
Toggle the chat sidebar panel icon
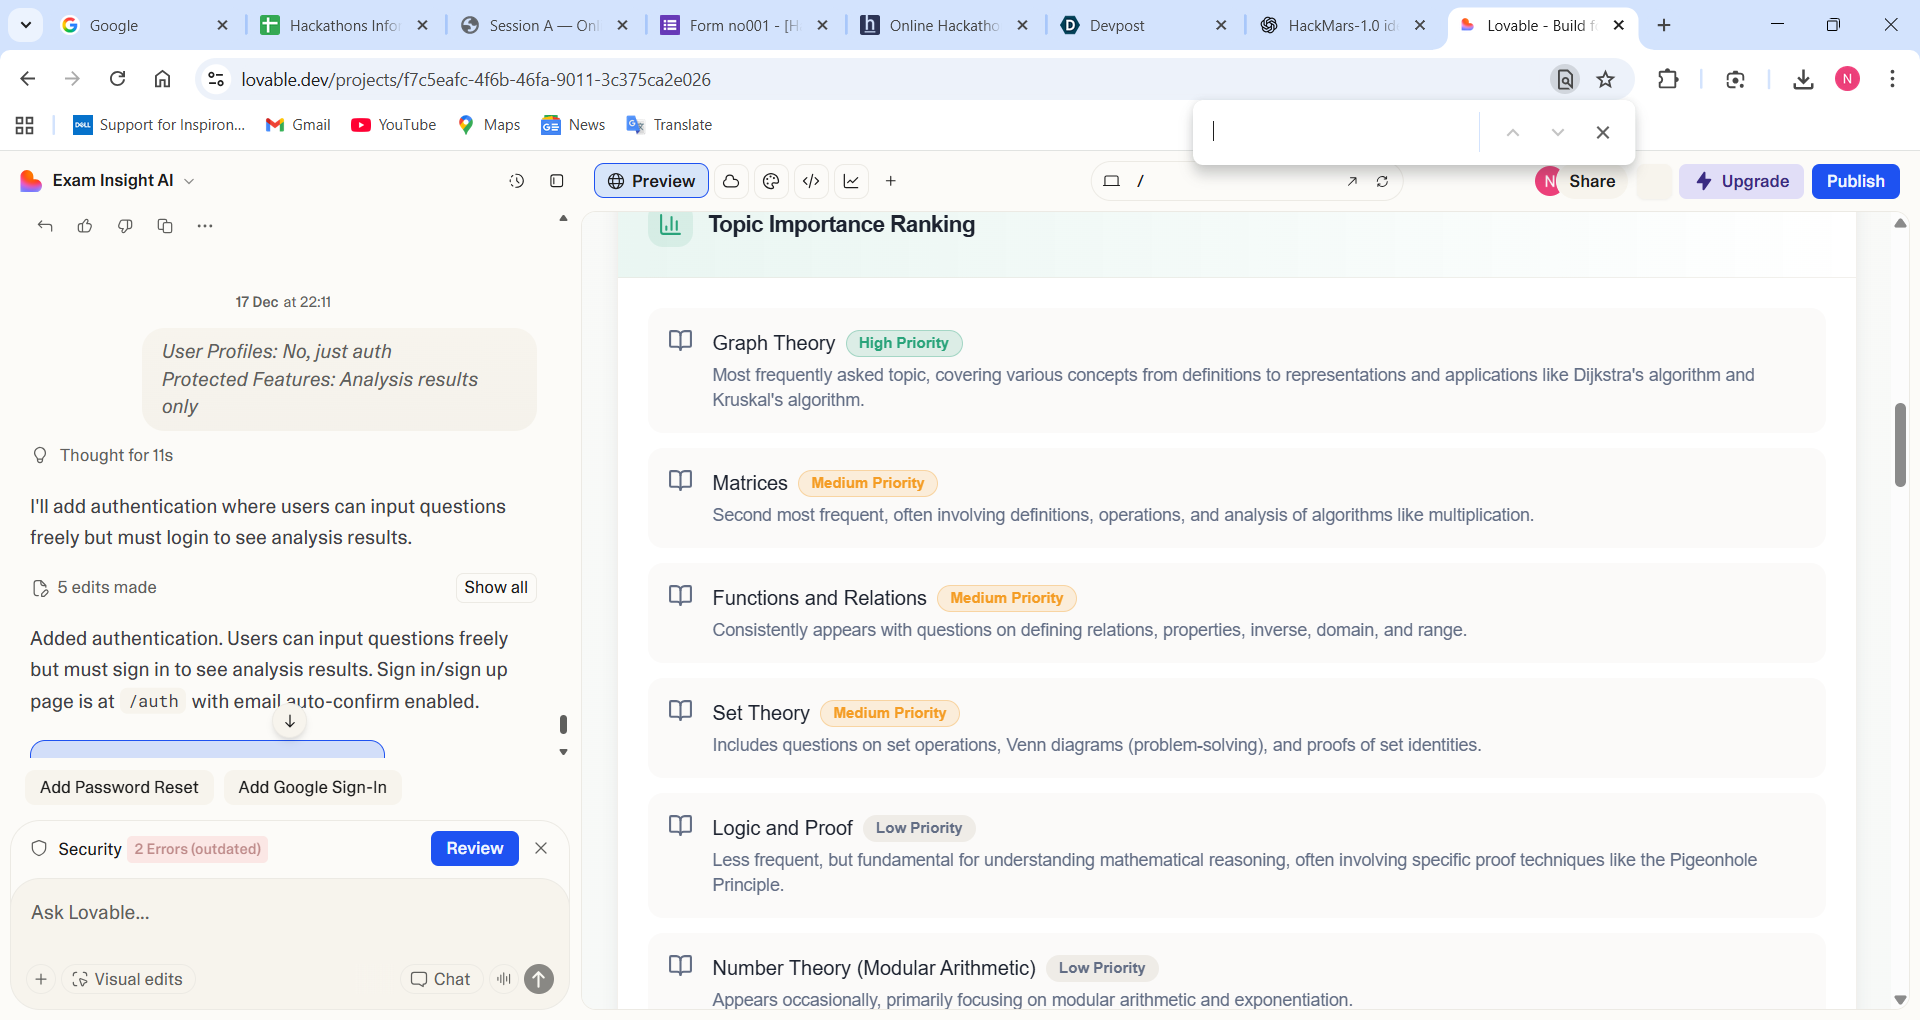click(557, 181)
